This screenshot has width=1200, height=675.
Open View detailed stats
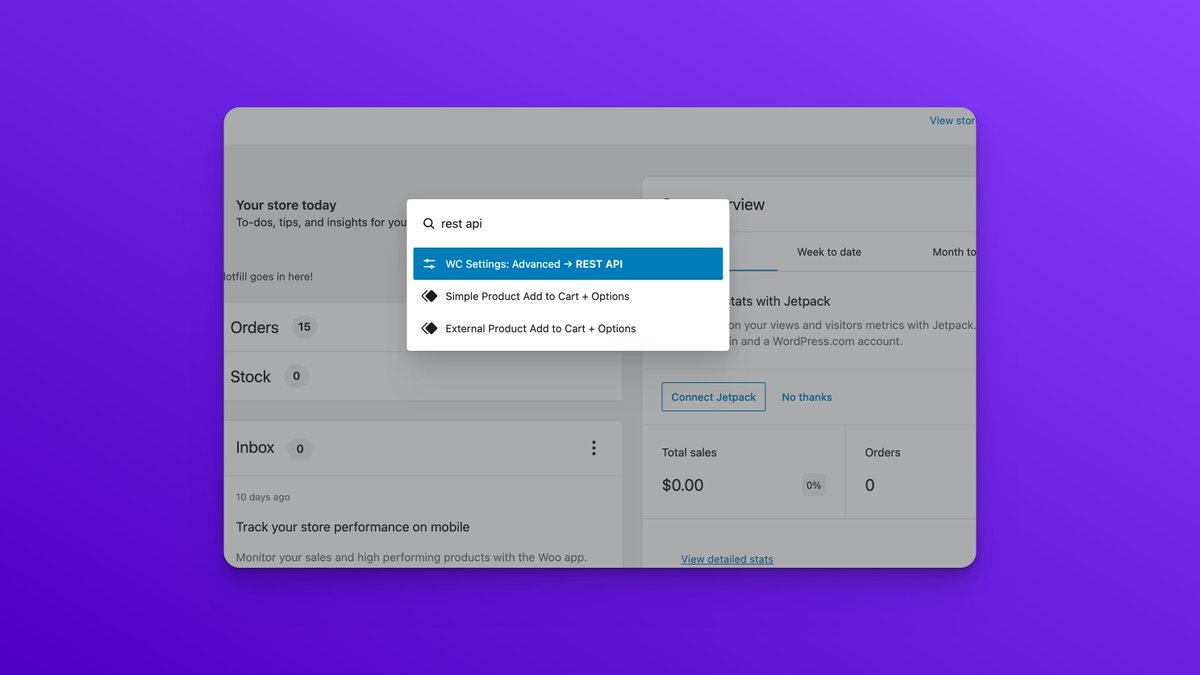click(727, 559)
